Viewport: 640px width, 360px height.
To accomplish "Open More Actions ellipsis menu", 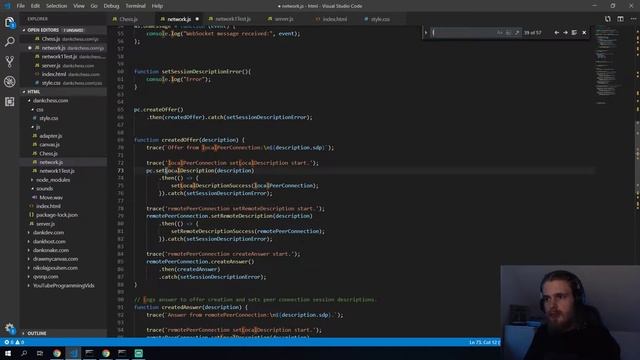I will click(x=633, y=19).
